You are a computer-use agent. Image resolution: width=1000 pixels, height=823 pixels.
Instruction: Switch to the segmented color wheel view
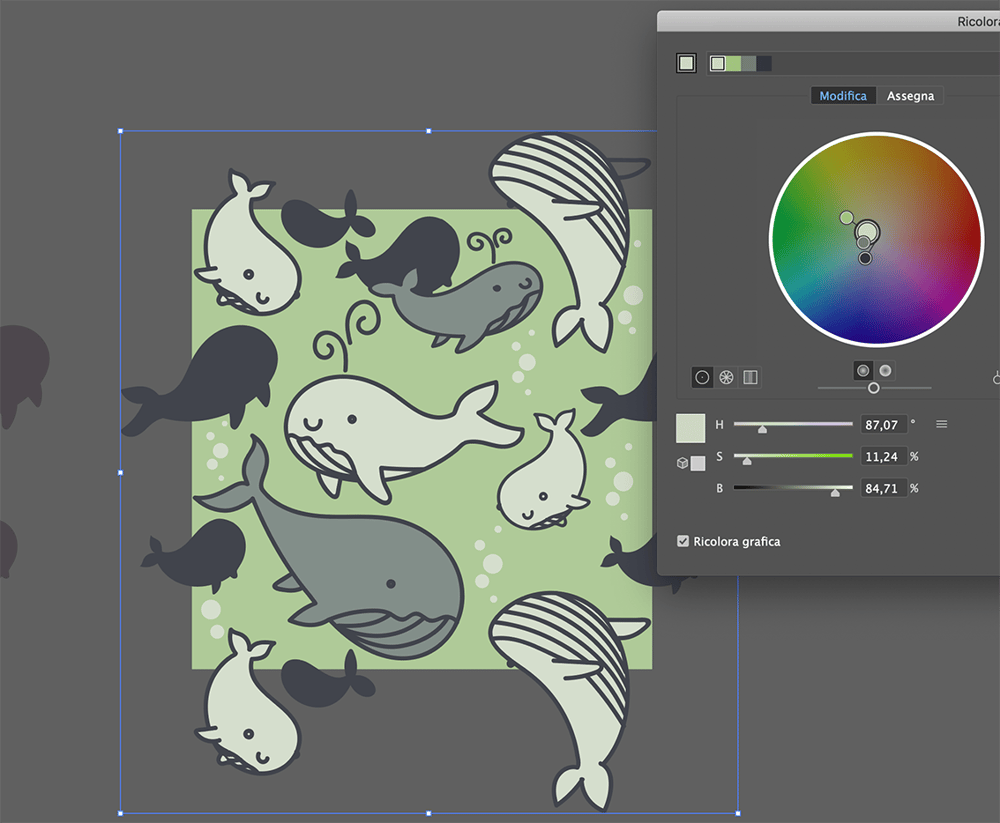tap(726, 378)
